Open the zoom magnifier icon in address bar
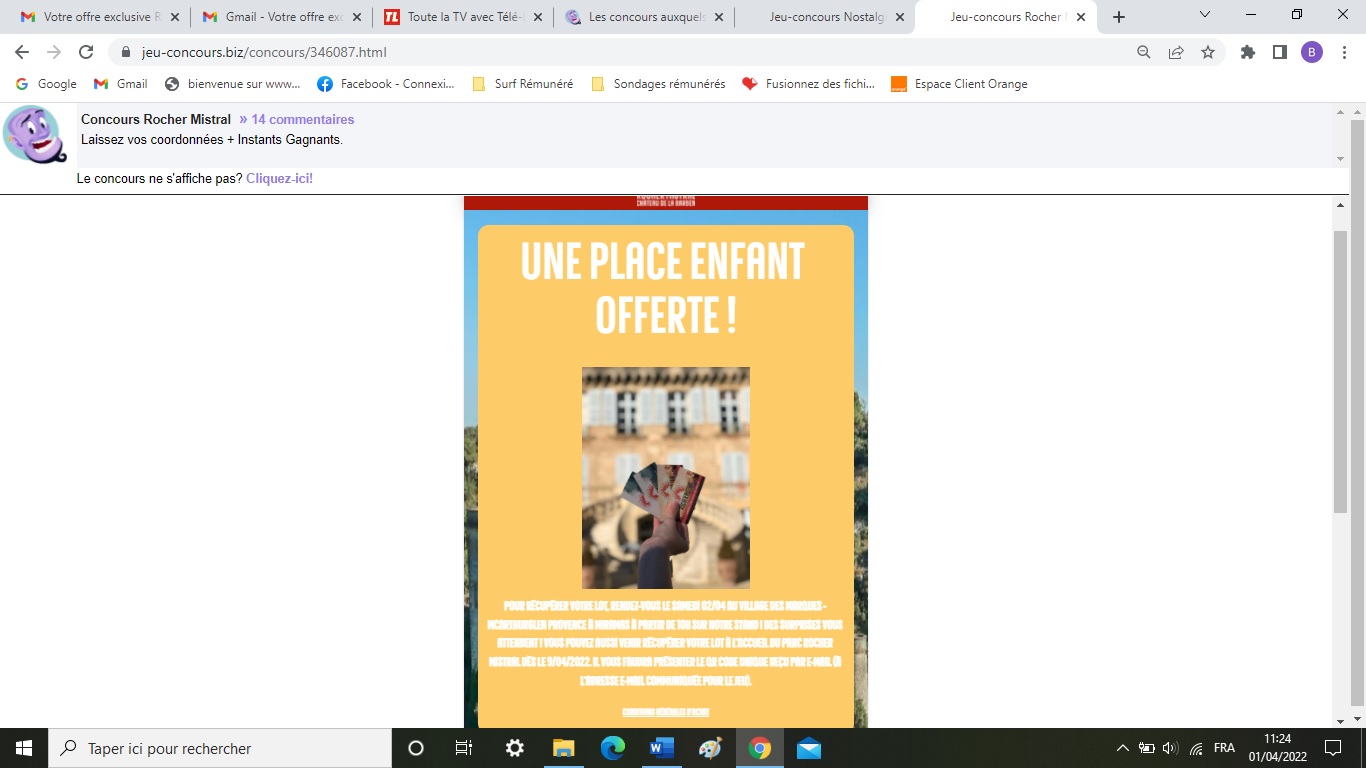The width and height of the screenshot is (1366, 768). (x=1144, y=52)
